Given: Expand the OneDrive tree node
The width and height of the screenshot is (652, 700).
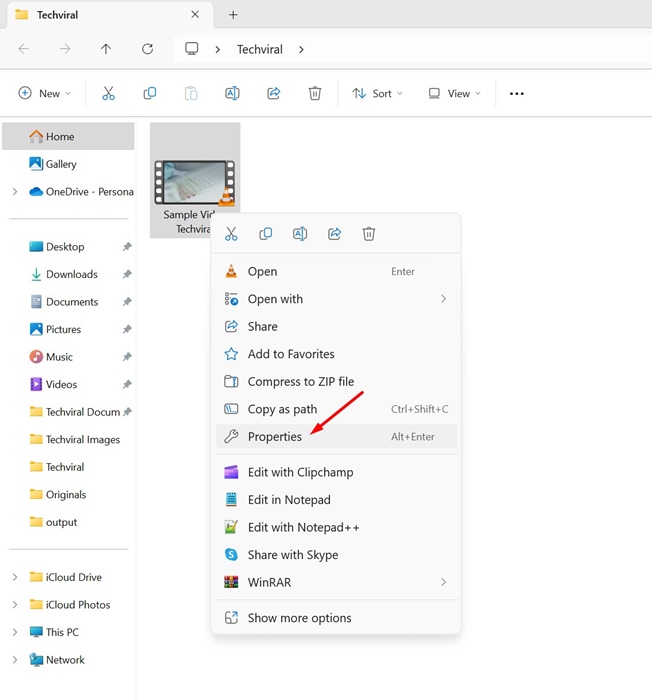Looking at the screenshot, I should [x=15, y=192].
